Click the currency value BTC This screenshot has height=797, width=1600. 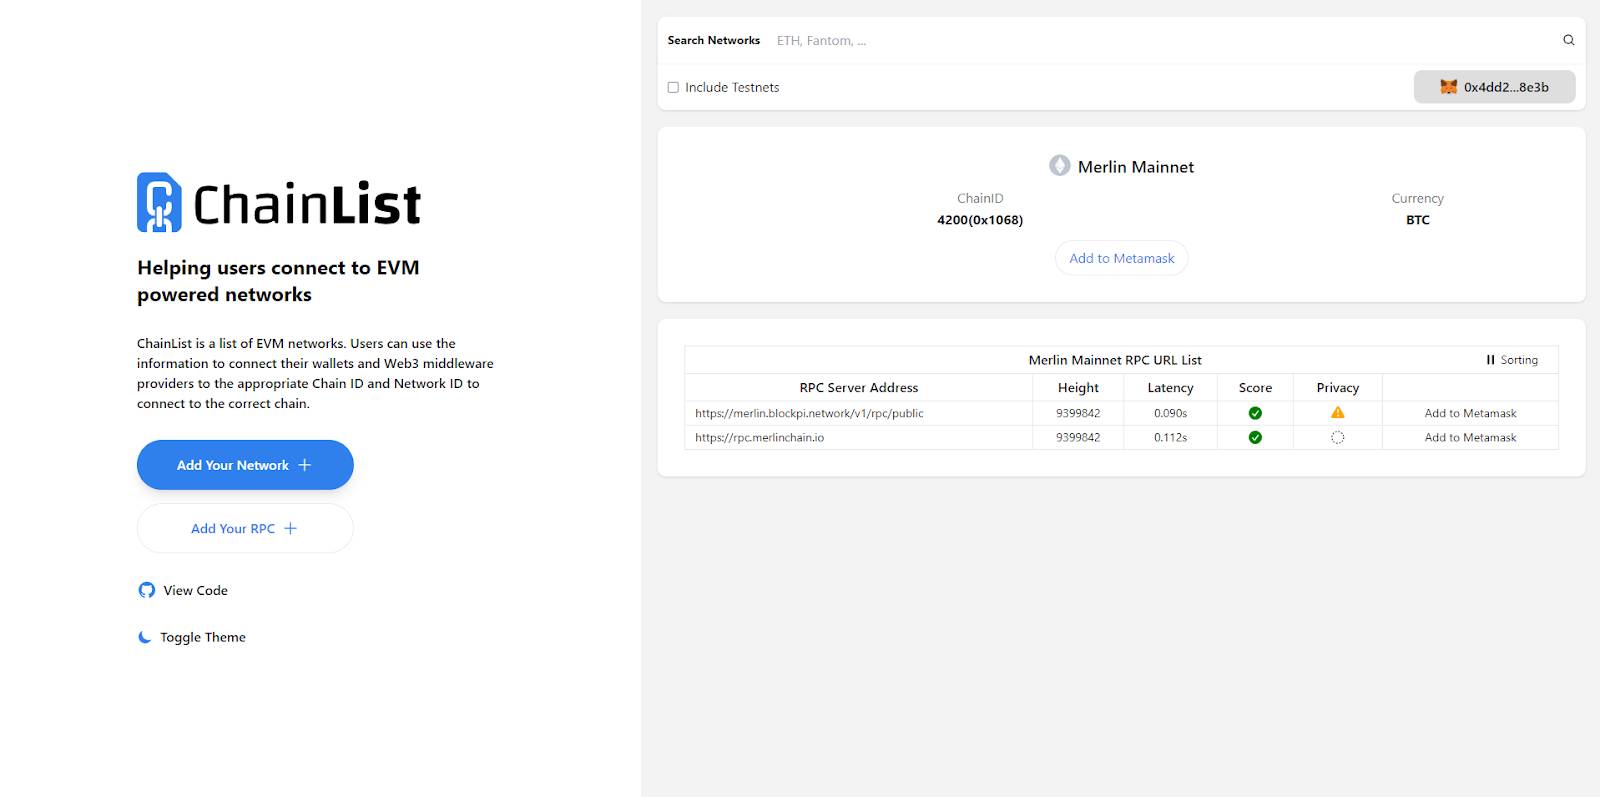click(1417, 220)
